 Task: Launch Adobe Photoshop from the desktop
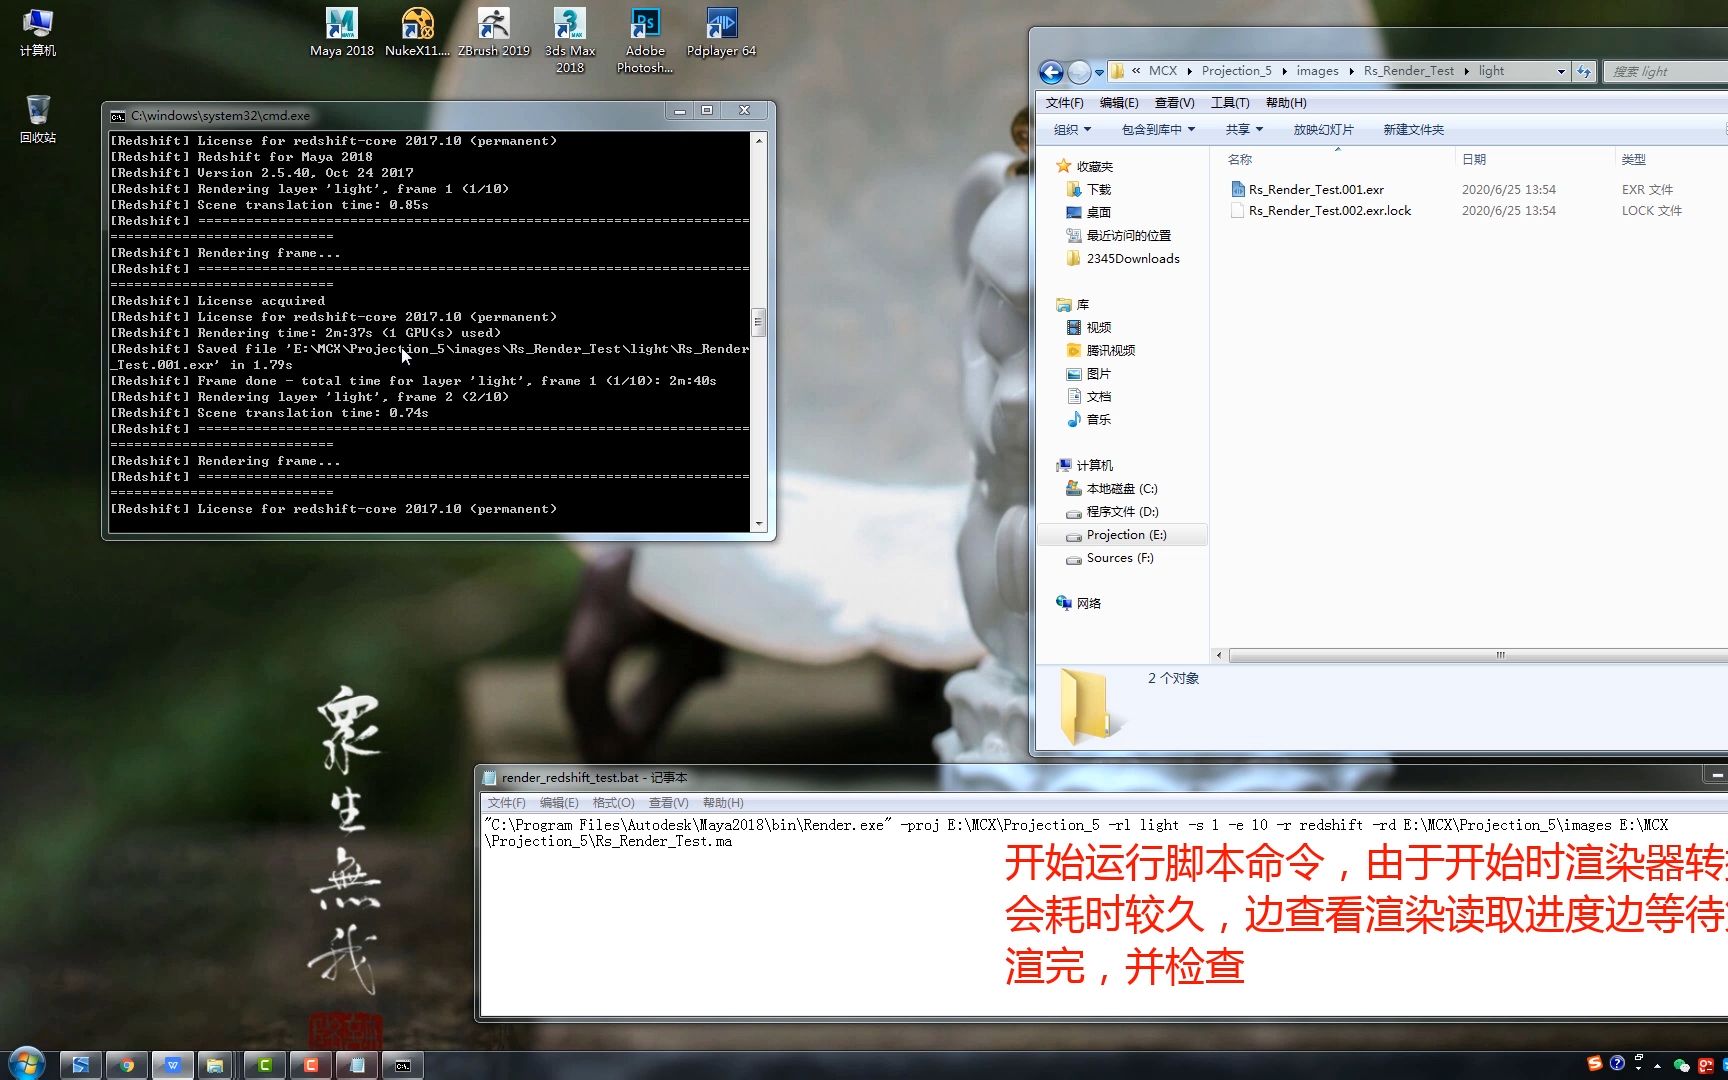pos(645,25)
